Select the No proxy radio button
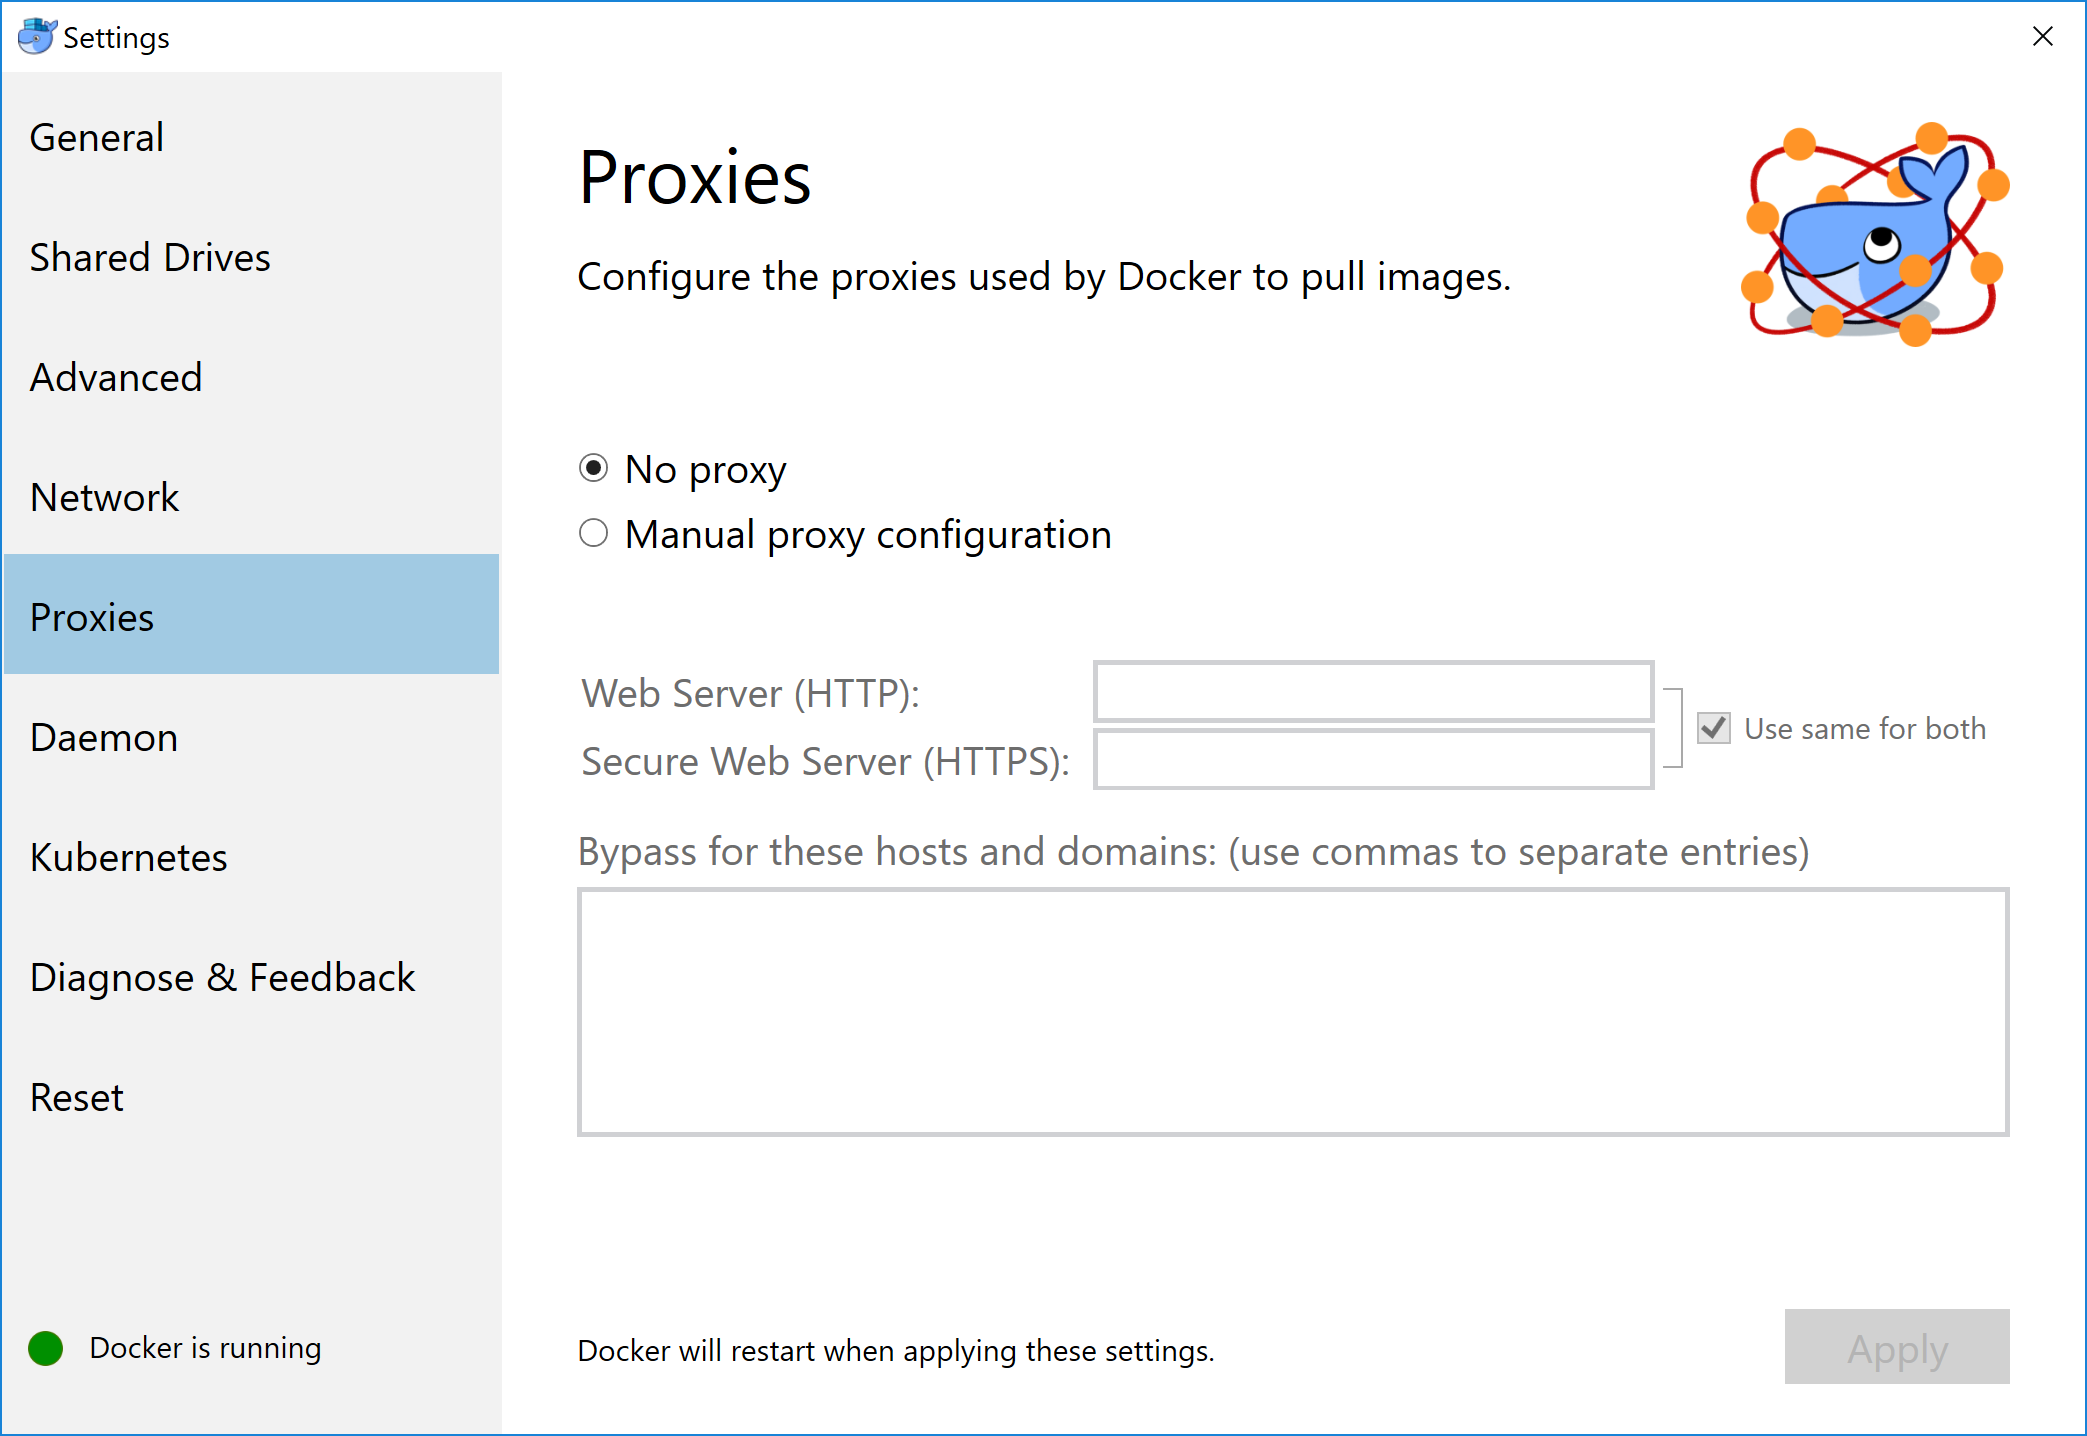Viewport: 2087px width, 1436px height. point(594,468)
